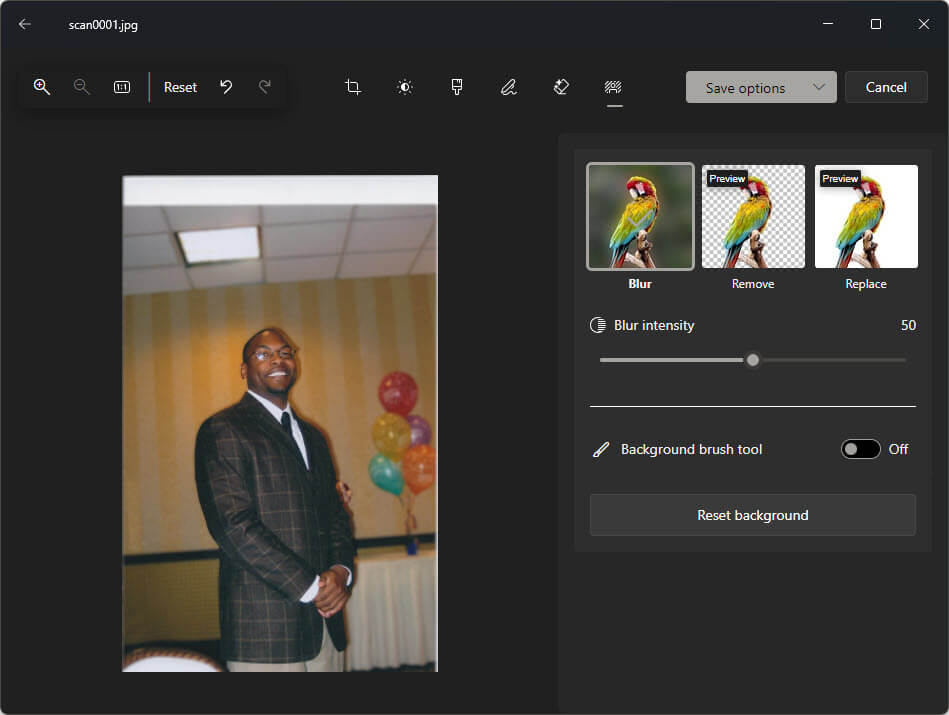Expand the Save options dropdown arrow
The height and width of the screenshot is (715, 949).
[819, 87]
